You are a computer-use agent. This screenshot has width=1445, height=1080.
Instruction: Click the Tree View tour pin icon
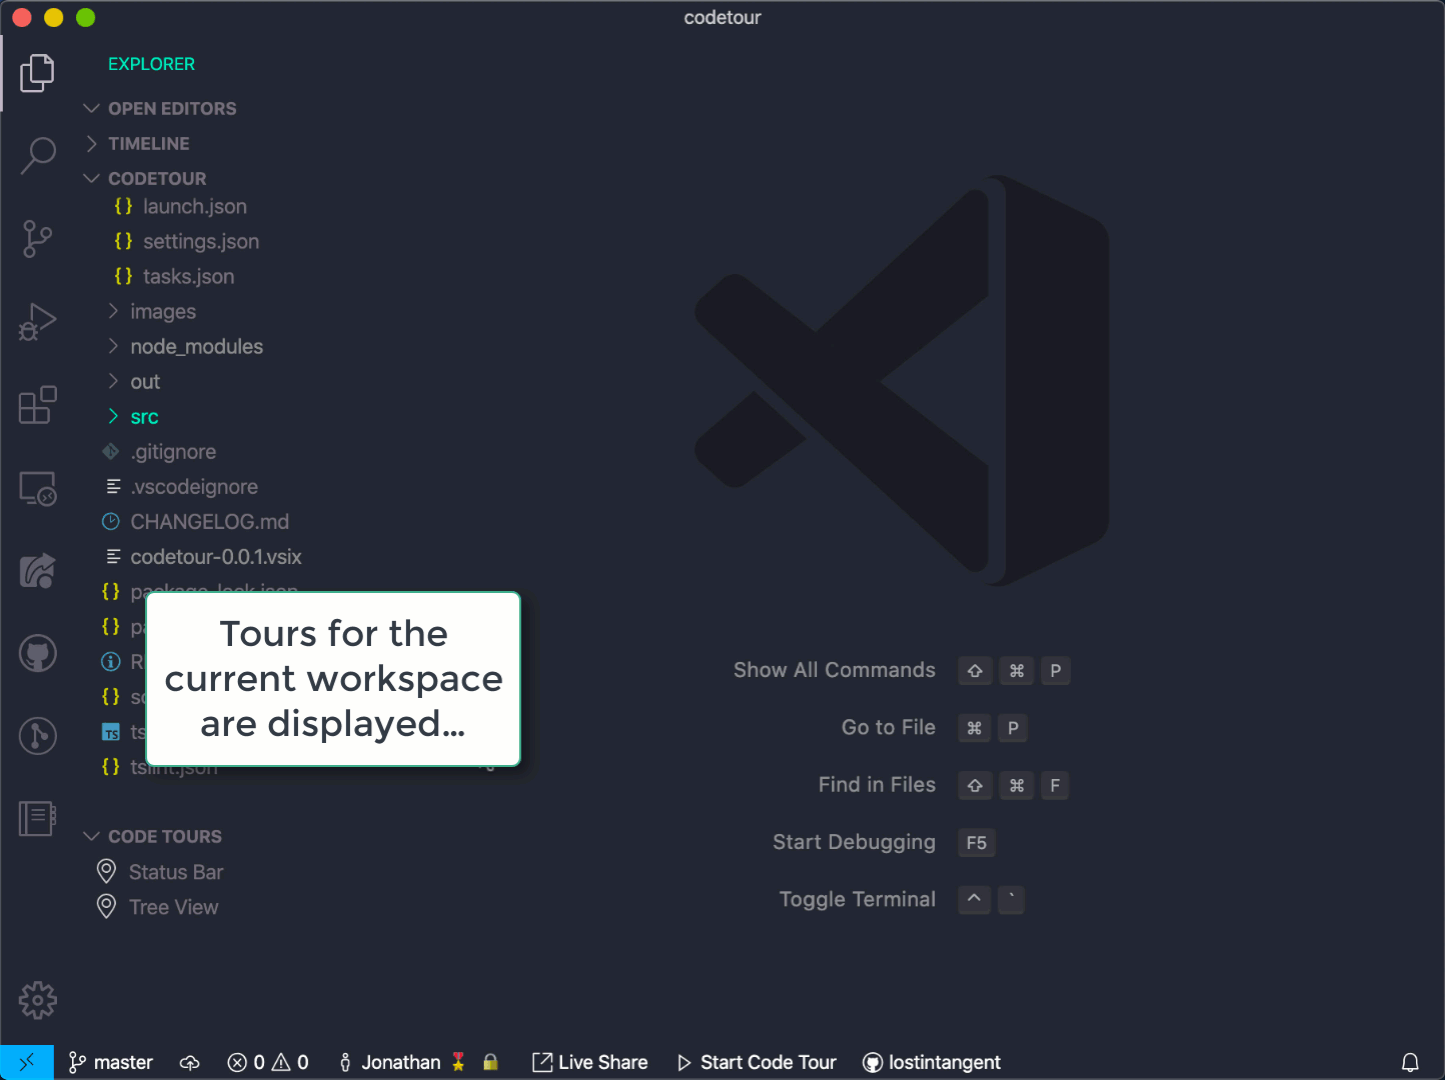click(106, 906)
